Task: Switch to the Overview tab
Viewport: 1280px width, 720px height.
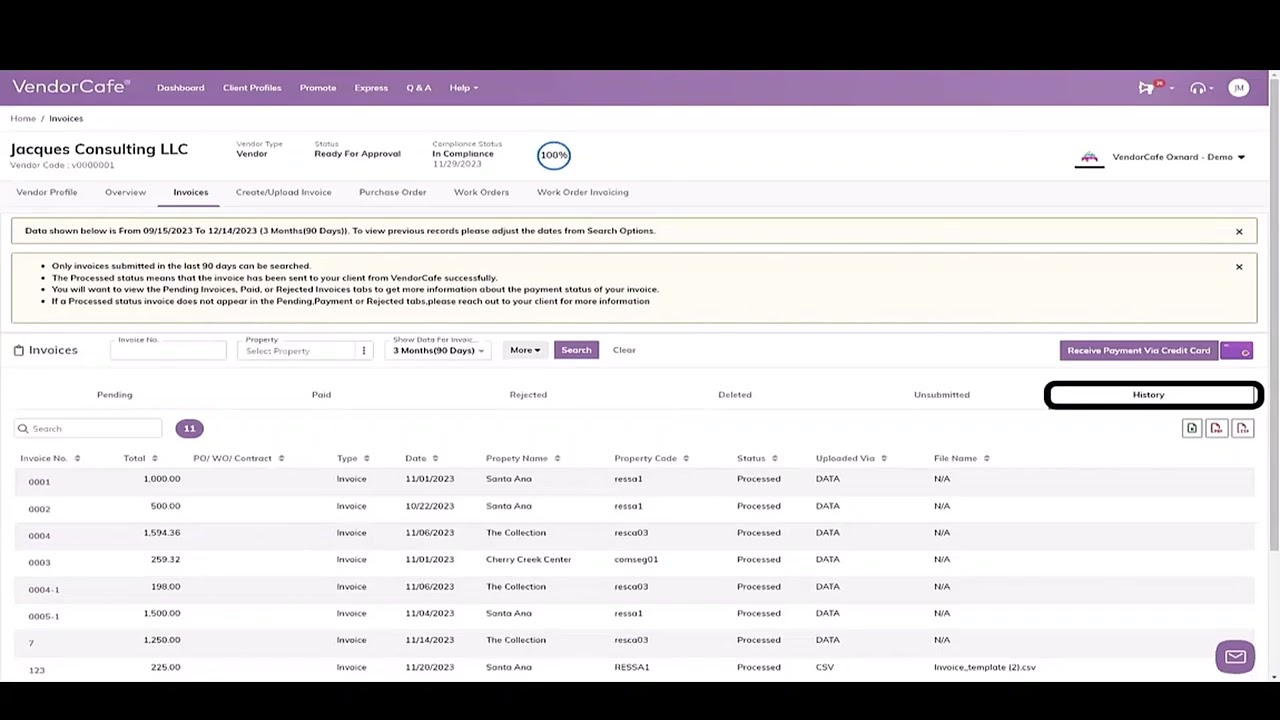Action: pos(125,192)
